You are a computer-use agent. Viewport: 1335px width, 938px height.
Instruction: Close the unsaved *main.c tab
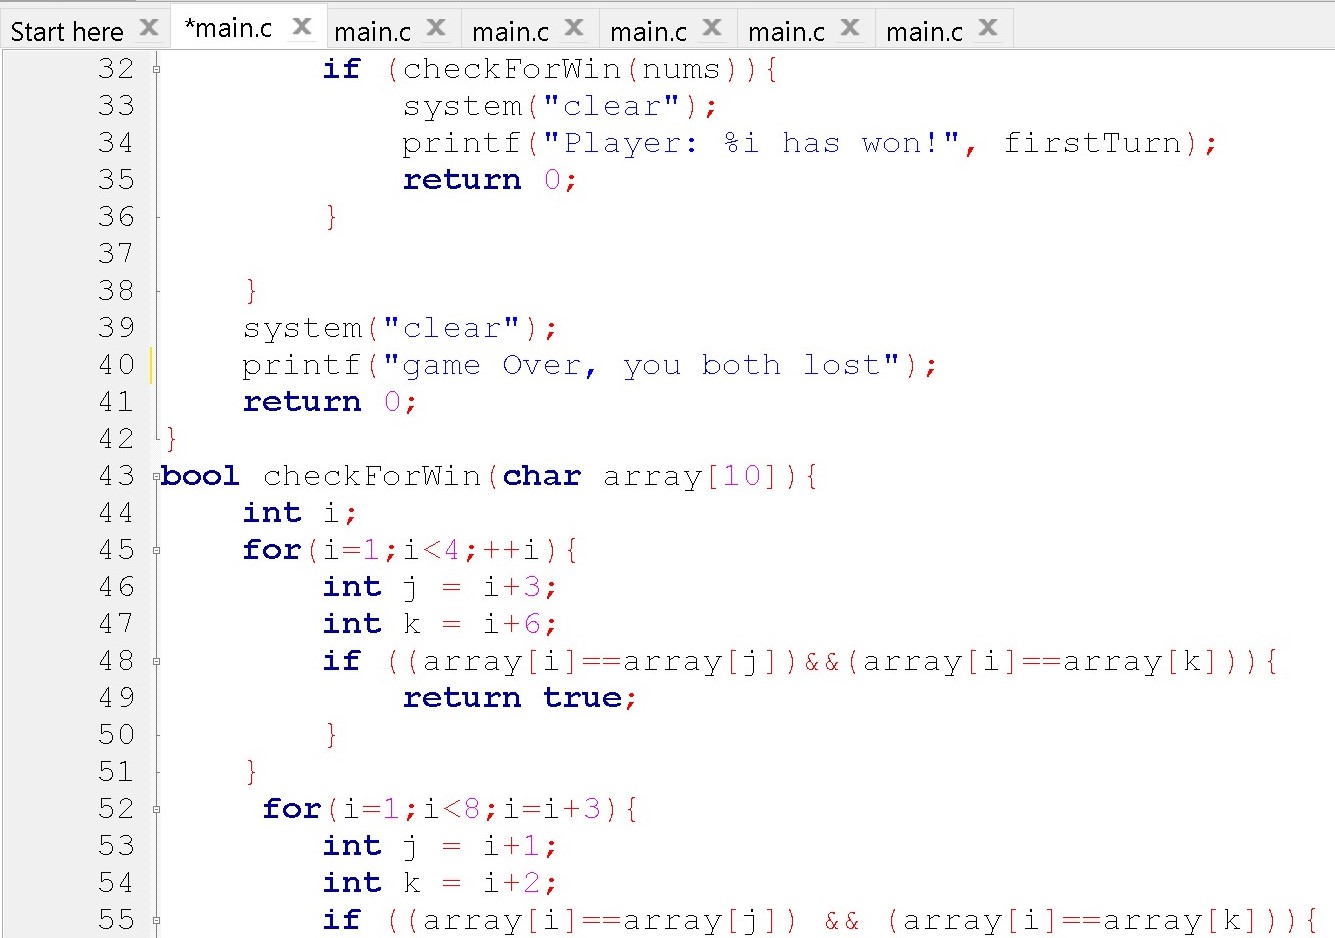302,27
